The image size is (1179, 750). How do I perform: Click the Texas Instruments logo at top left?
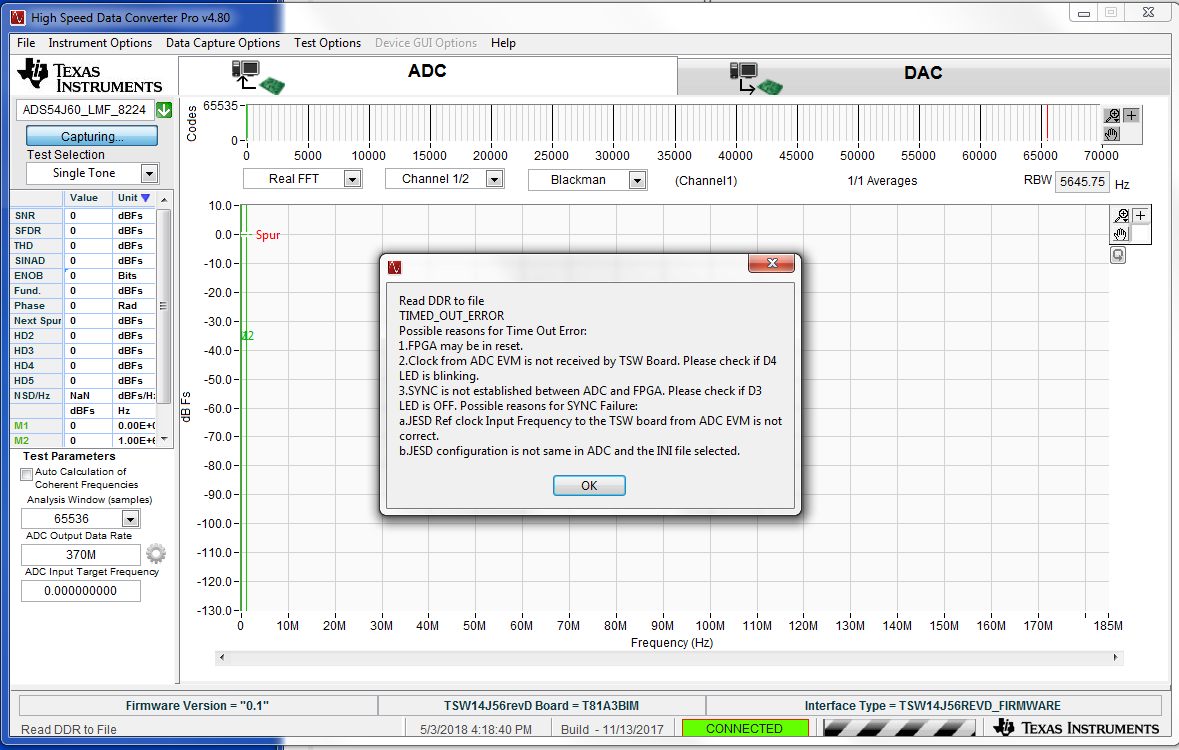point(90,77)
